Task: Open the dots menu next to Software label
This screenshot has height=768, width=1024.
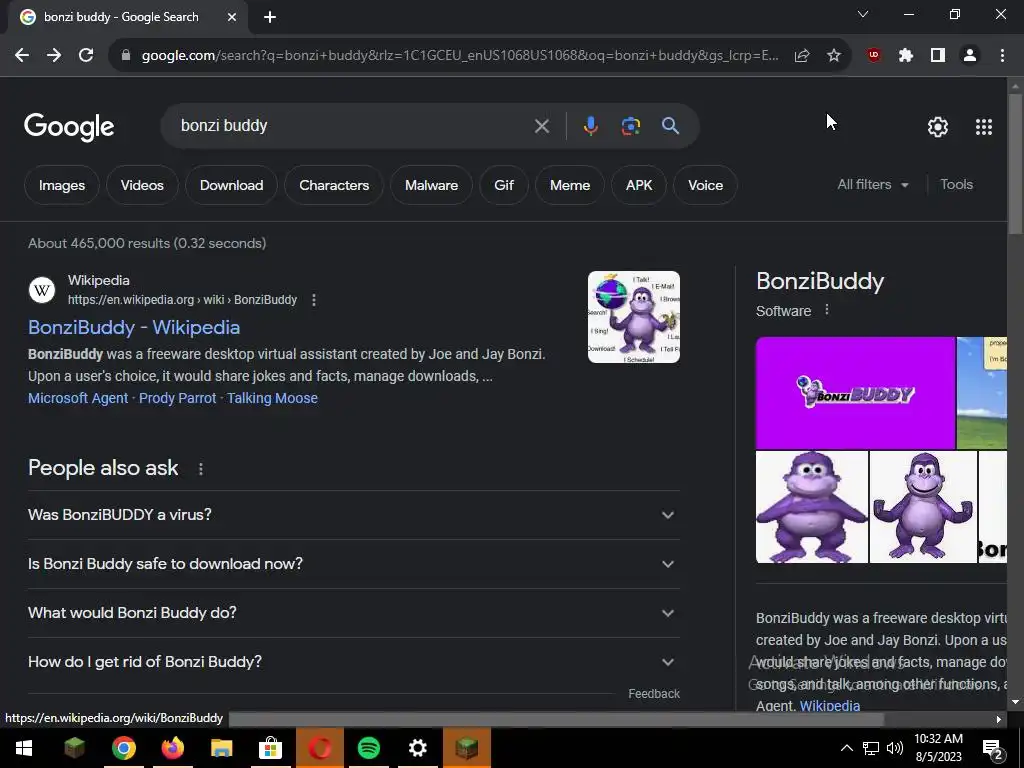Action: coord(827,310)
